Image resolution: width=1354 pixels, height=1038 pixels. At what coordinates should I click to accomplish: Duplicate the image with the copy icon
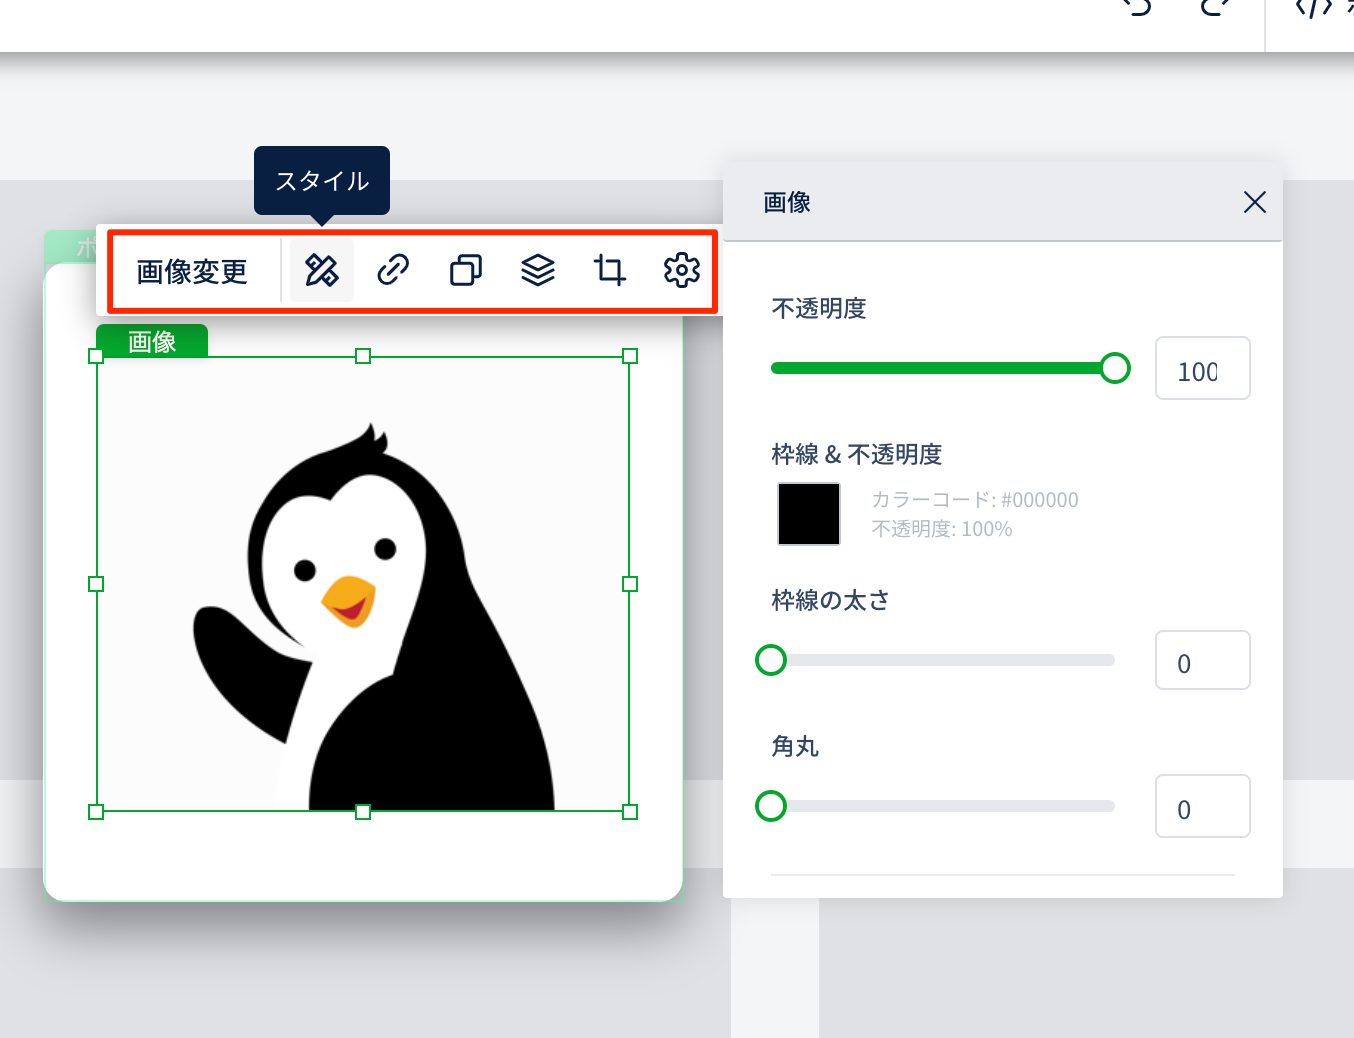(465, 270)
